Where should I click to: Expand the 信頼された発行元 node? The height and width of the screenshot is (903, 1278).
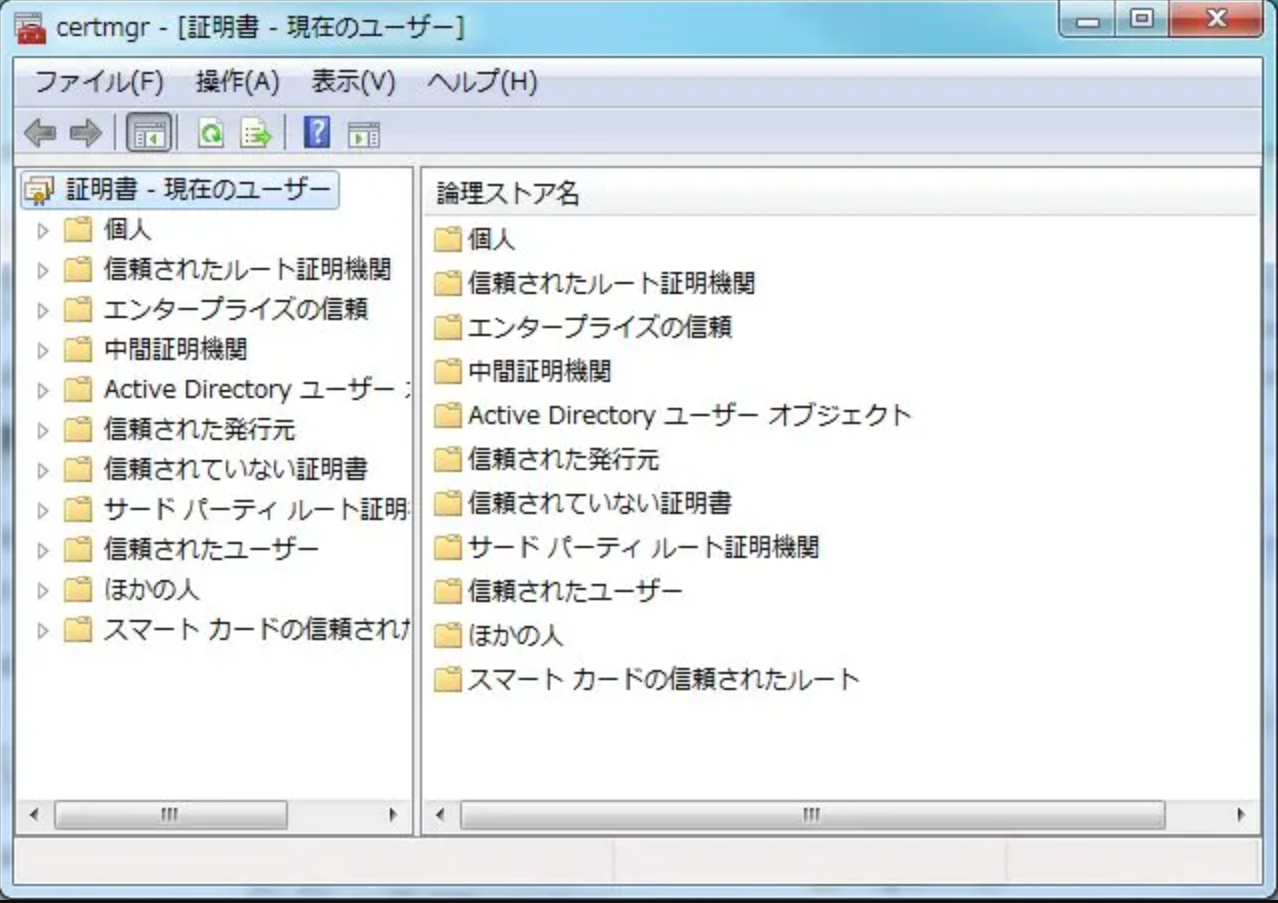(42, 429)
